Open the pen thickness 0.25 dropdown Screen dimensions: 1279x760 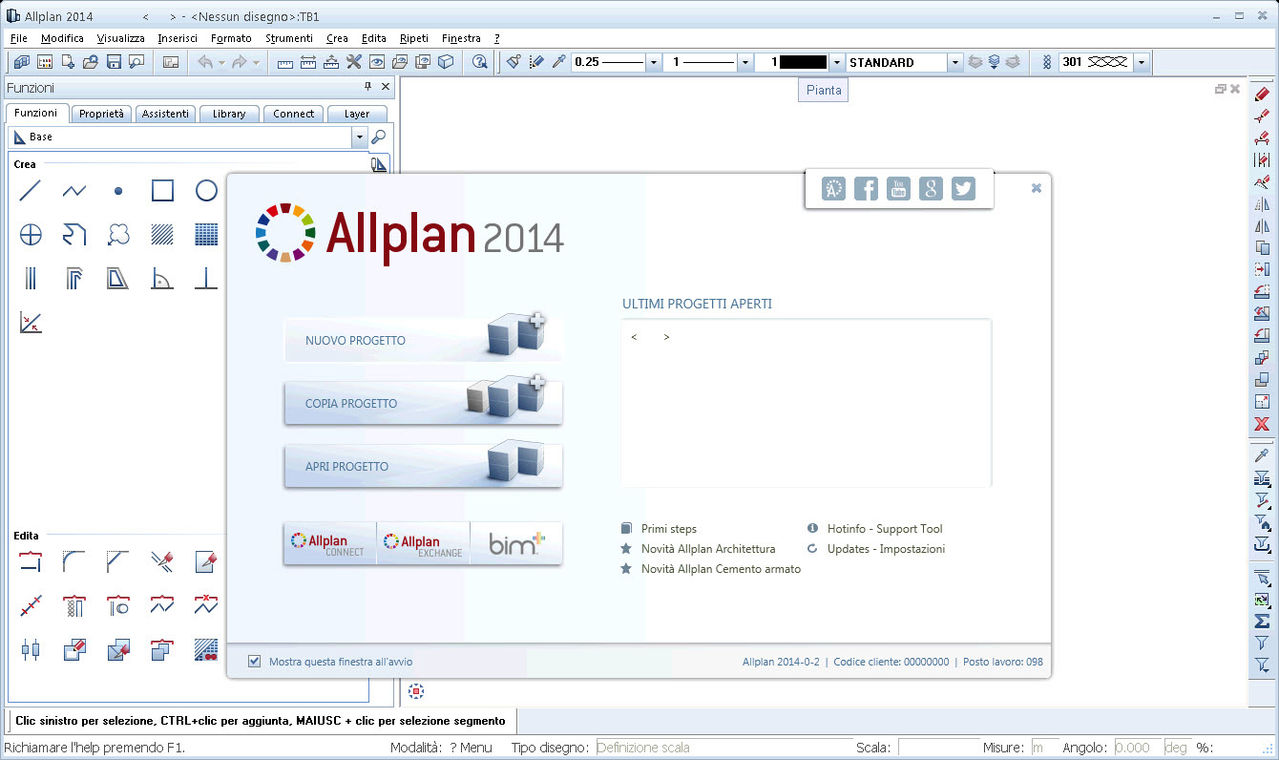point(654,62)
